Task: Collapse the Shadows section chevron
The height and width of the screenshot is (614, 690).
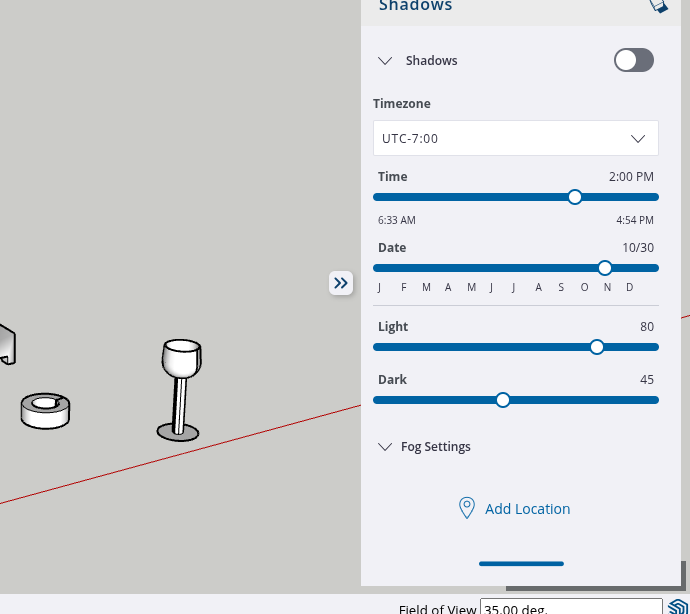Action: [x=385, y=61]
